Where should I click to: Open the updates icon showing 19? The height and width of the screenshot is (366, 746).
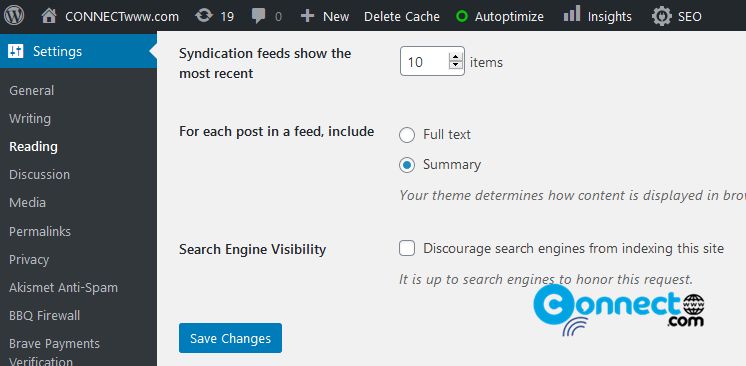coord(204,16)
